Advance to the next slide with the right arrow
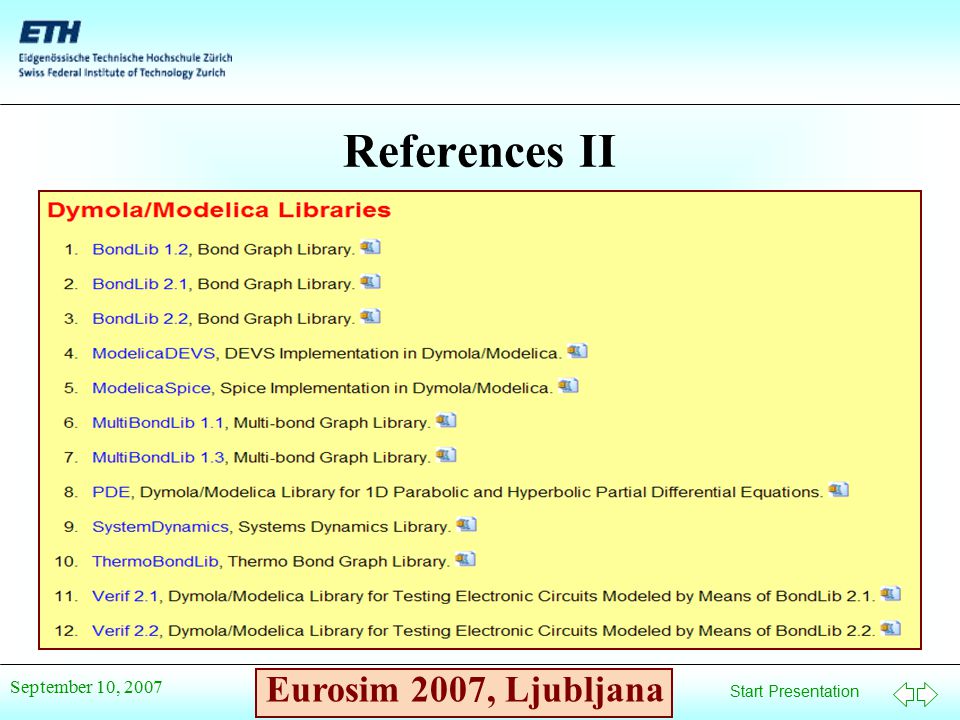The height and width of the screenshot is (720, 960). point(927,694)
